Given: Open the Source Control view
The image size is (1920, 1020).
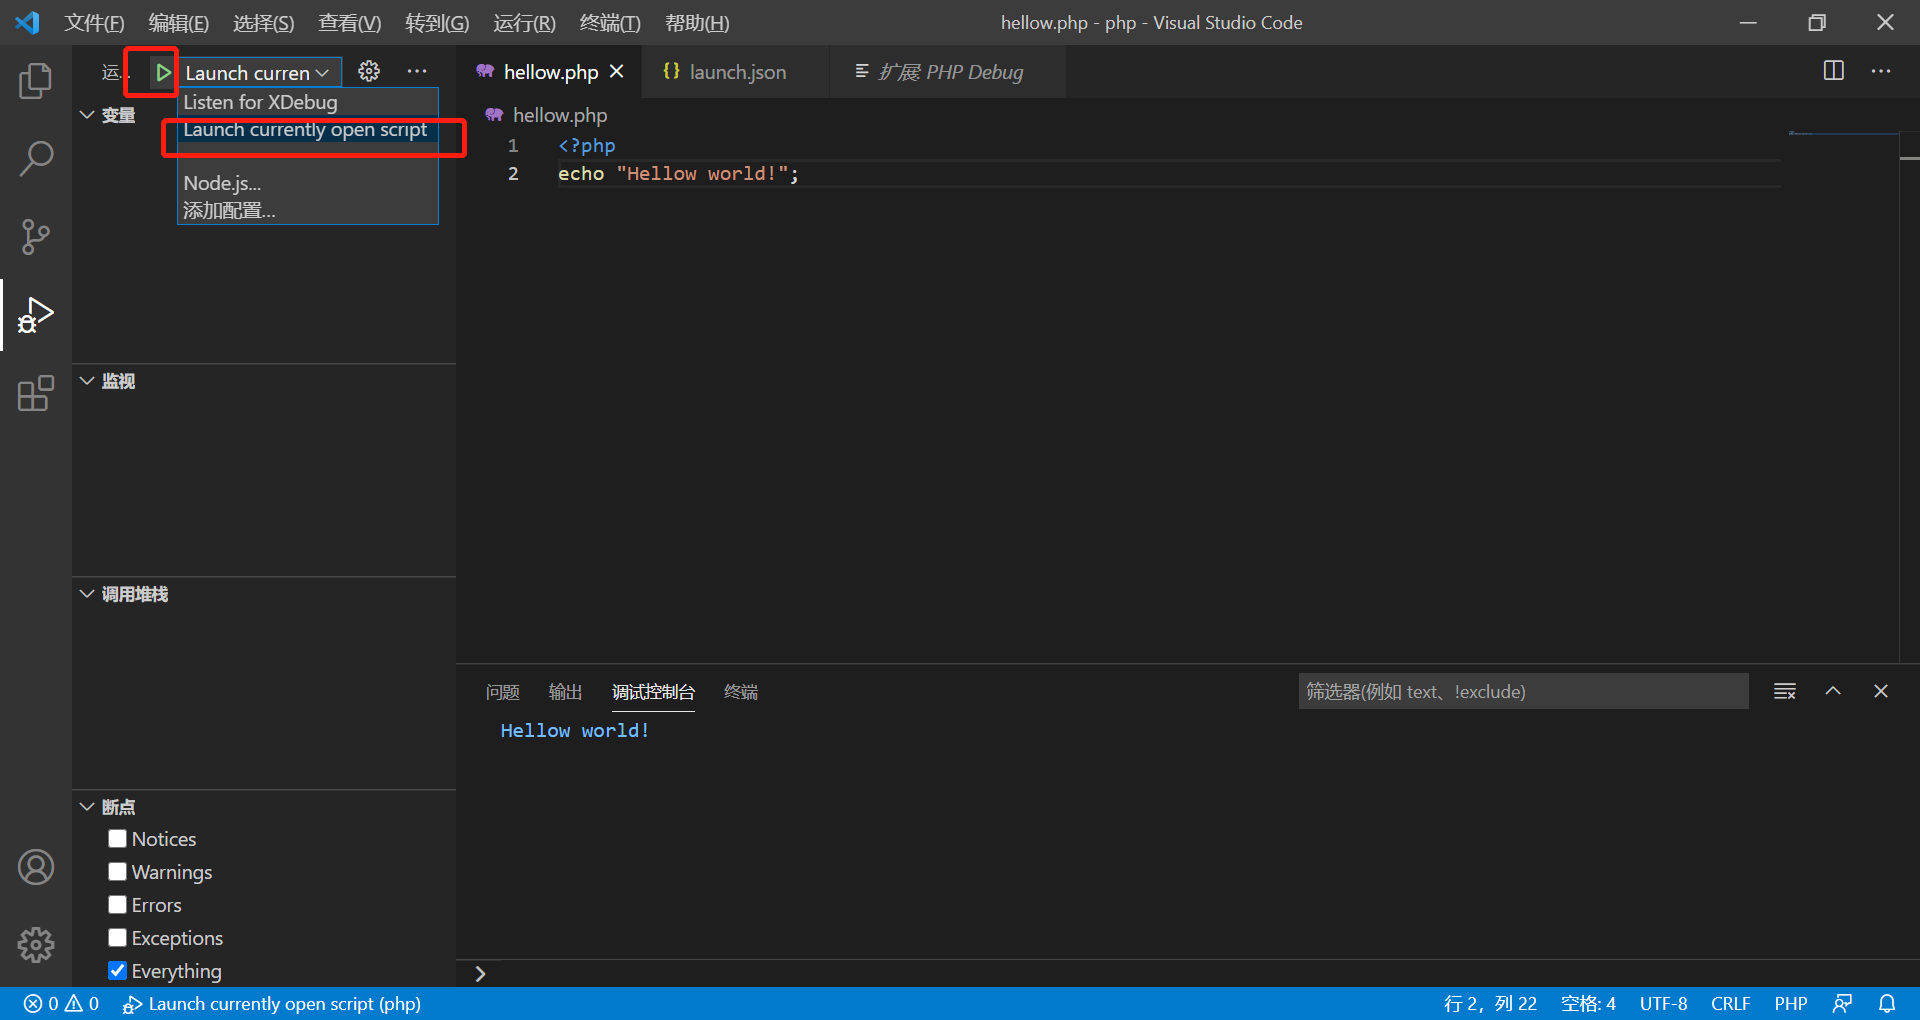Looking at the screenshot, I should 36,237.
